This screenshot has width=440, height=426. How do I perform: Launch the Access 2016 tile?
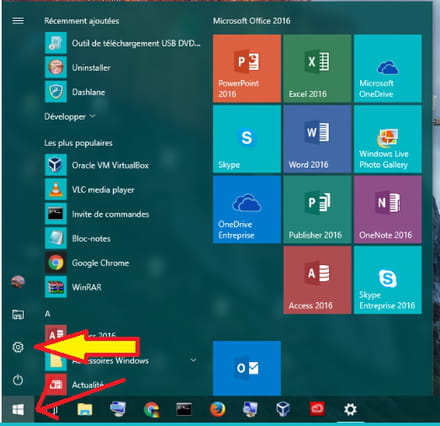[x=317, y=280]
